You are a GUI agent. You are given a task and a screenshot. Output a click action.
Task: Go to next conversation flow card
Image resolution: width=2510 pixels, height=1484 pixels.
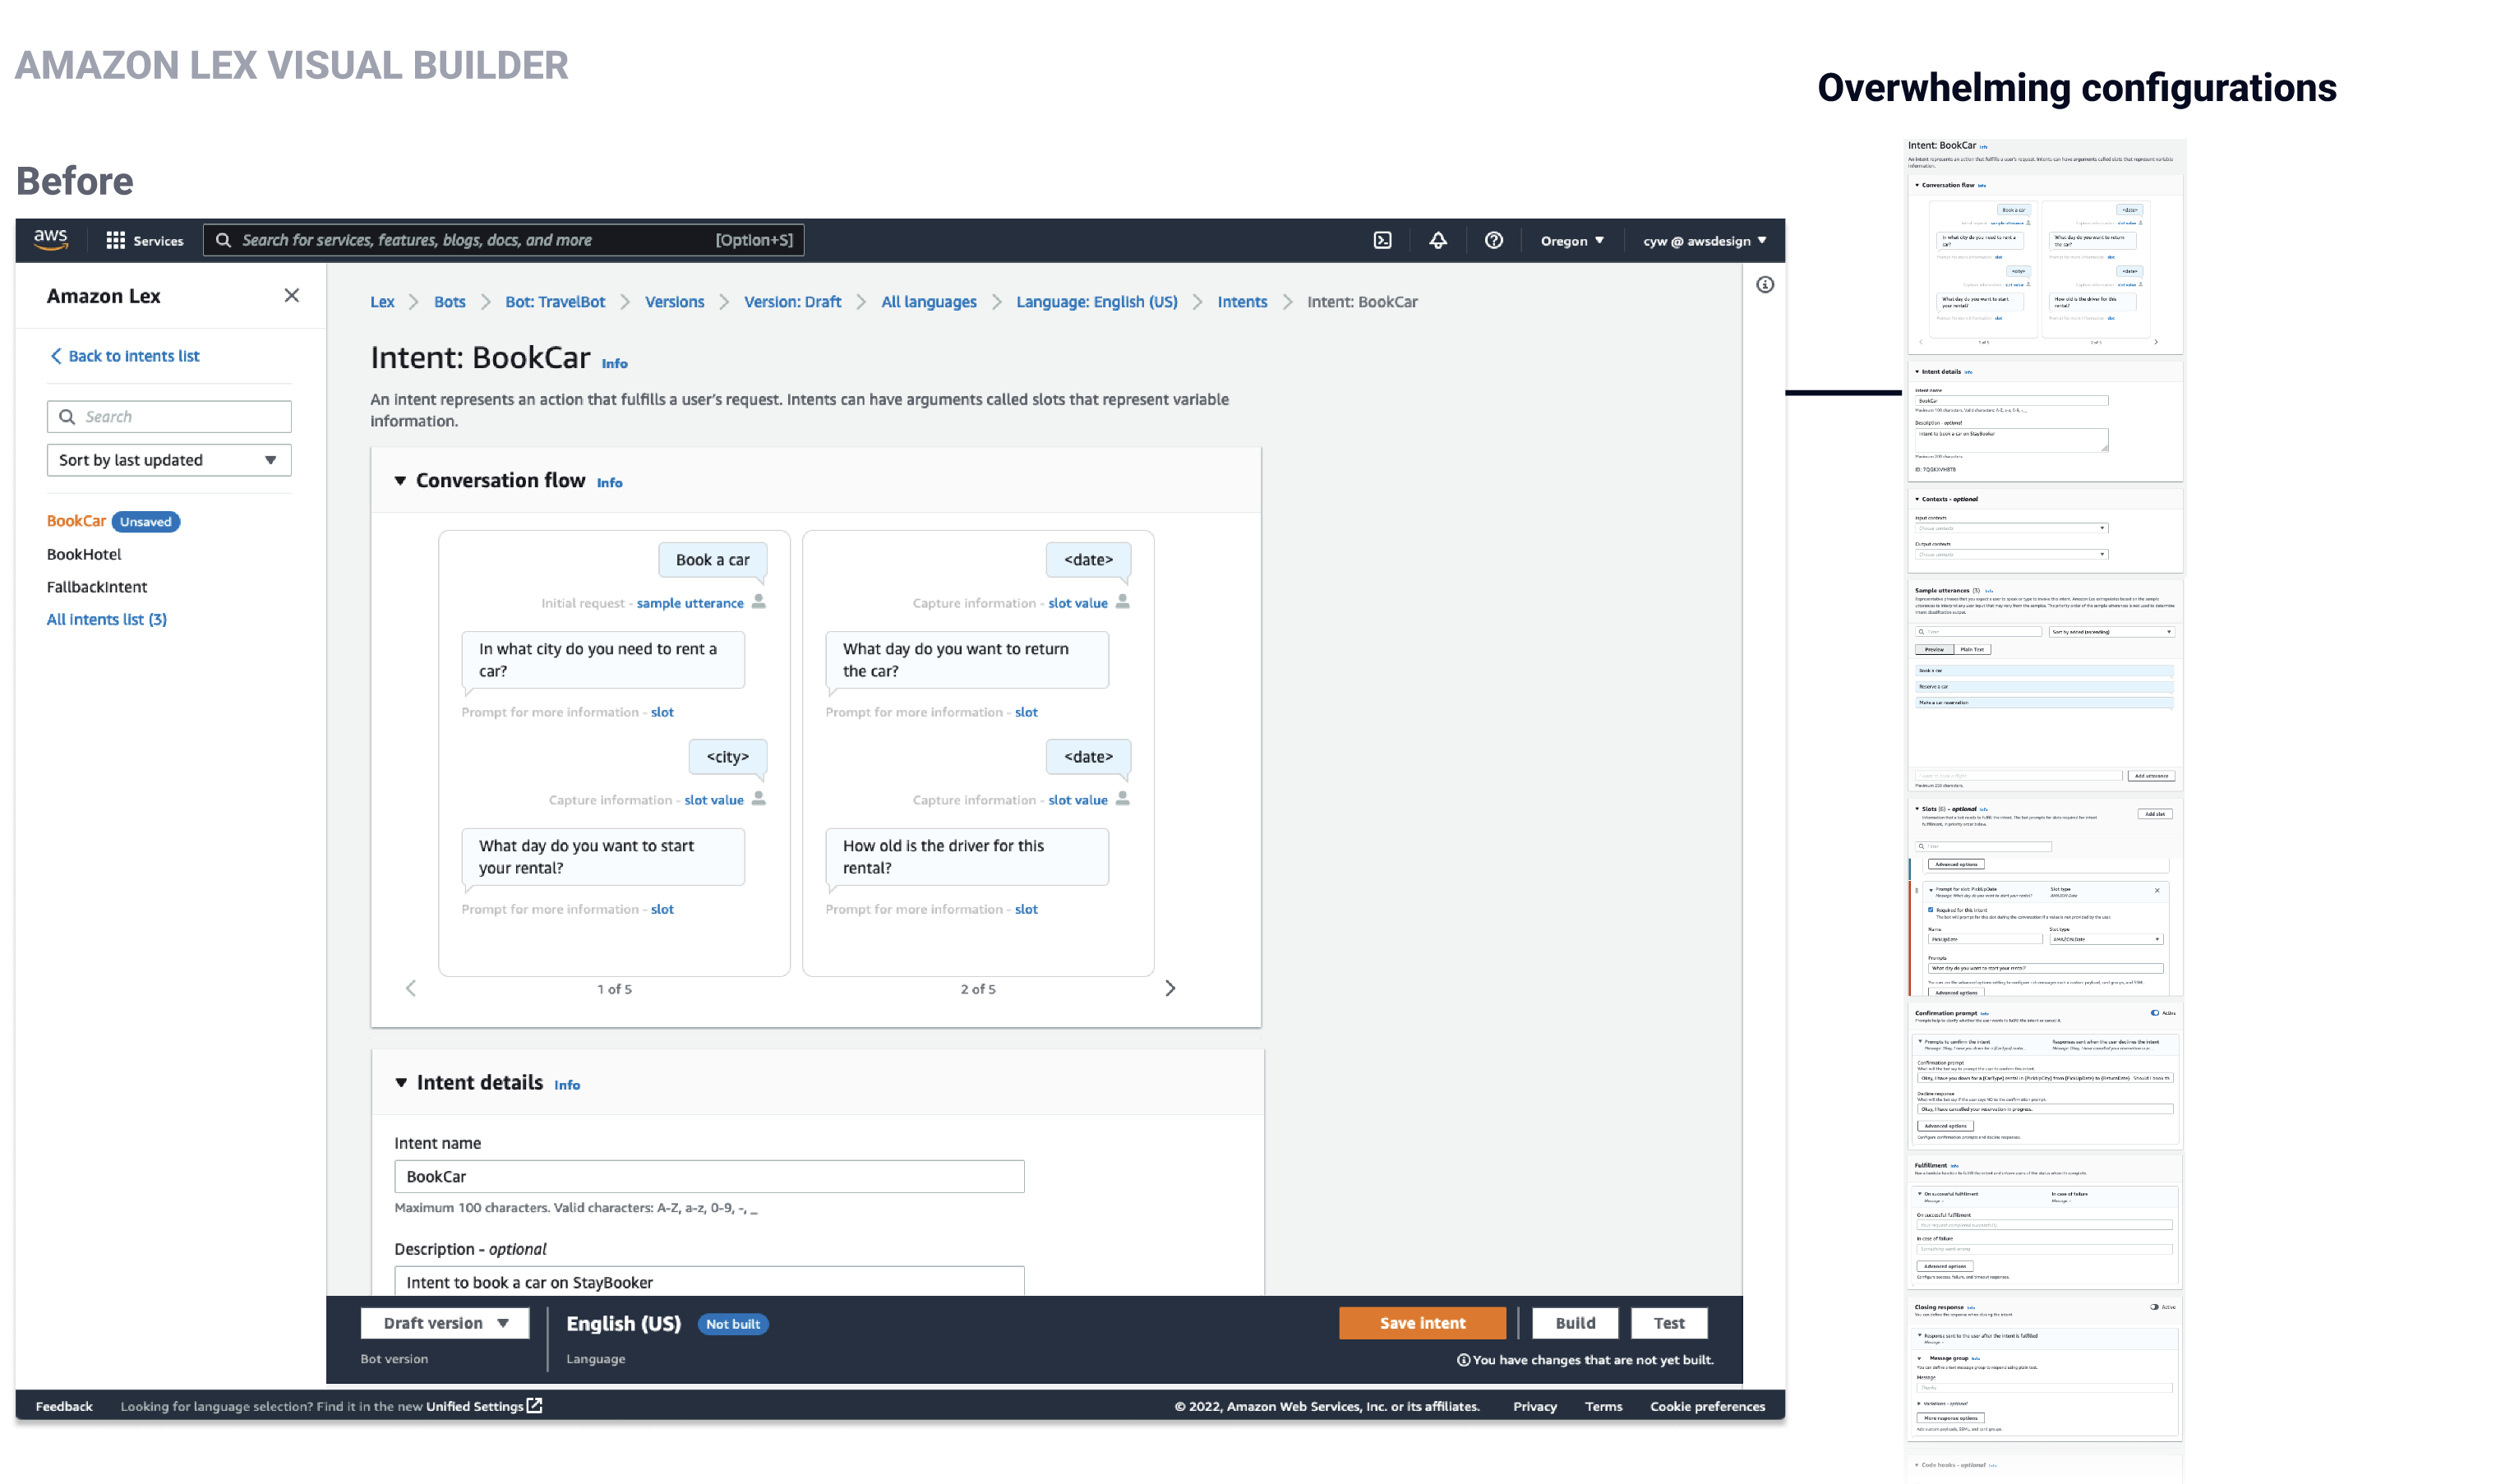coord(1170,989)
